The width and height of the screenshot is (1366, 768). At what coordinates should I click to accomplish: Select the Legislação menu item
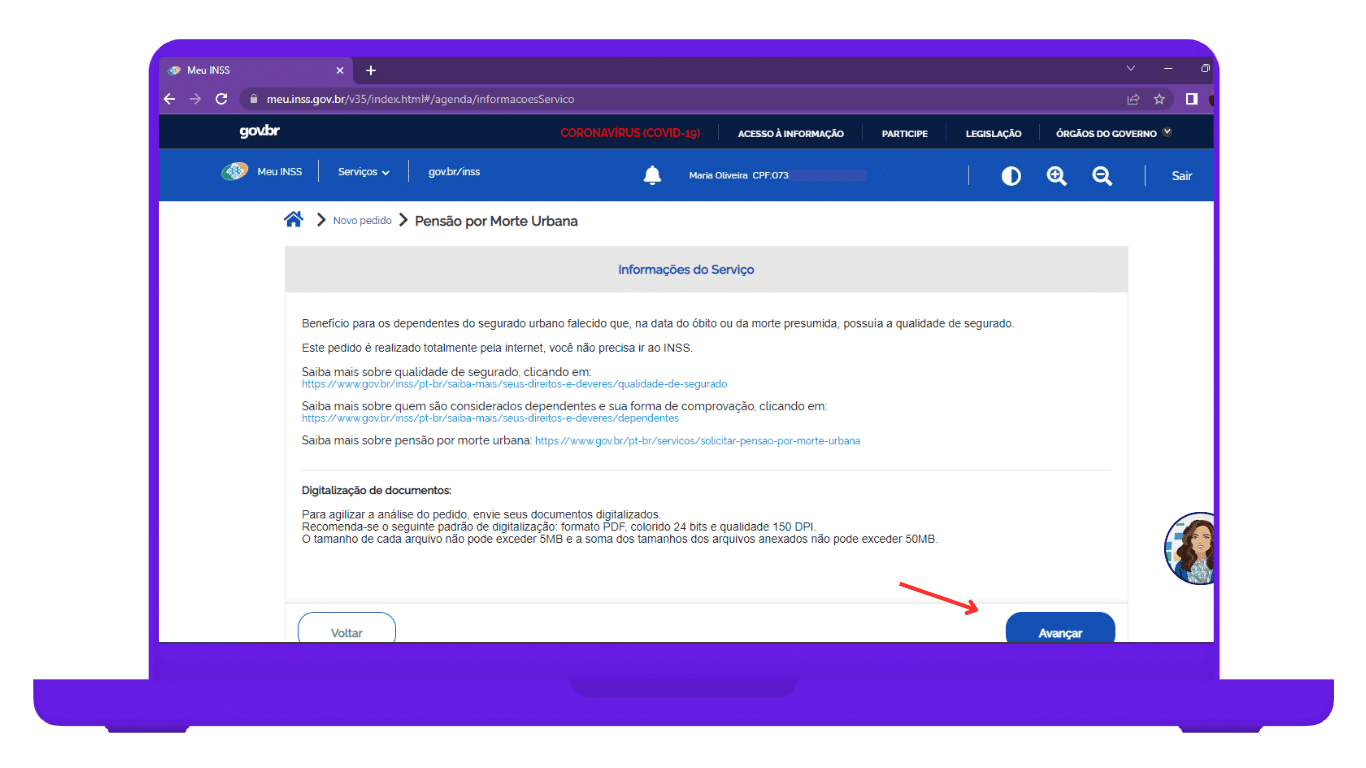pyautogui.click(x=993, y=133)
